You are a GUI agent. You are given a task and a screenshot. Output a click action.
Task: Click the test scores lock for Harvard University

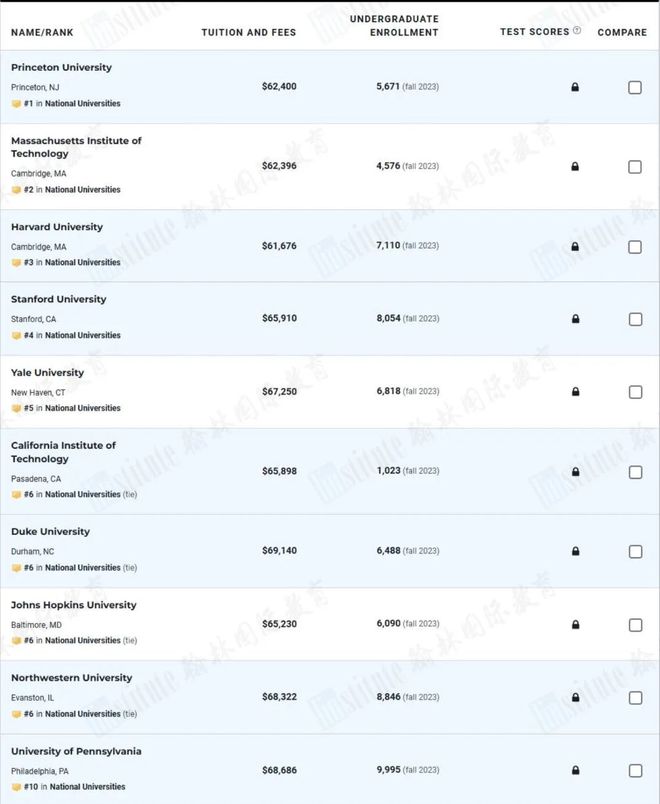(575, 247)
